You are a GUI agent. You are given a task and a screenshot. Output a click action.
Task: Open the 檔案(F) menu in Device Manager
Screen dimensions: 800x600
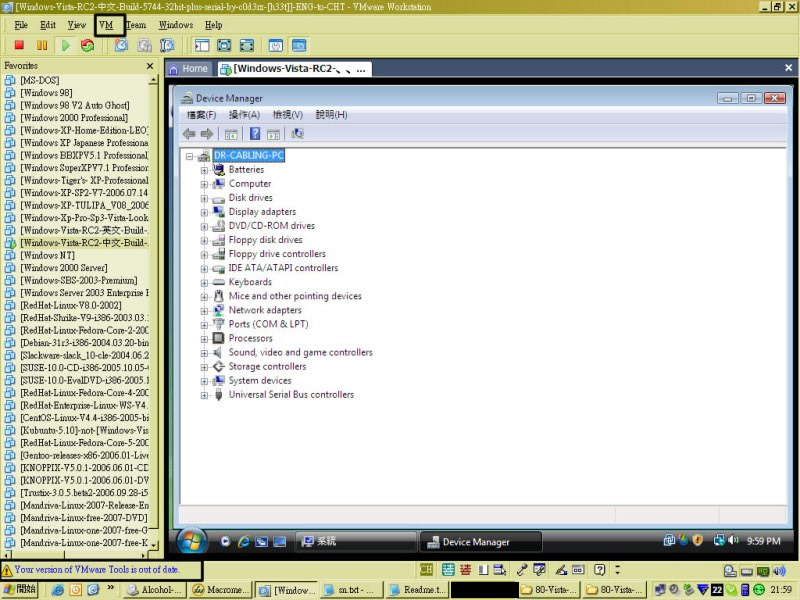pyautogui.click(x=202, y=115)
